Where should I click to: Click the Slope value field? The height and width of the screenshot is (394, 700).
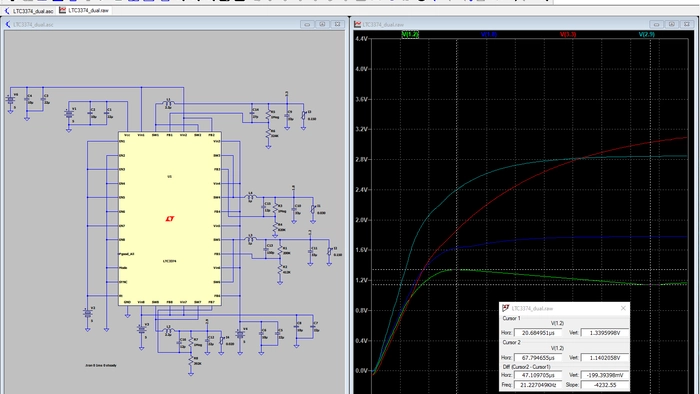coord(605,385)
